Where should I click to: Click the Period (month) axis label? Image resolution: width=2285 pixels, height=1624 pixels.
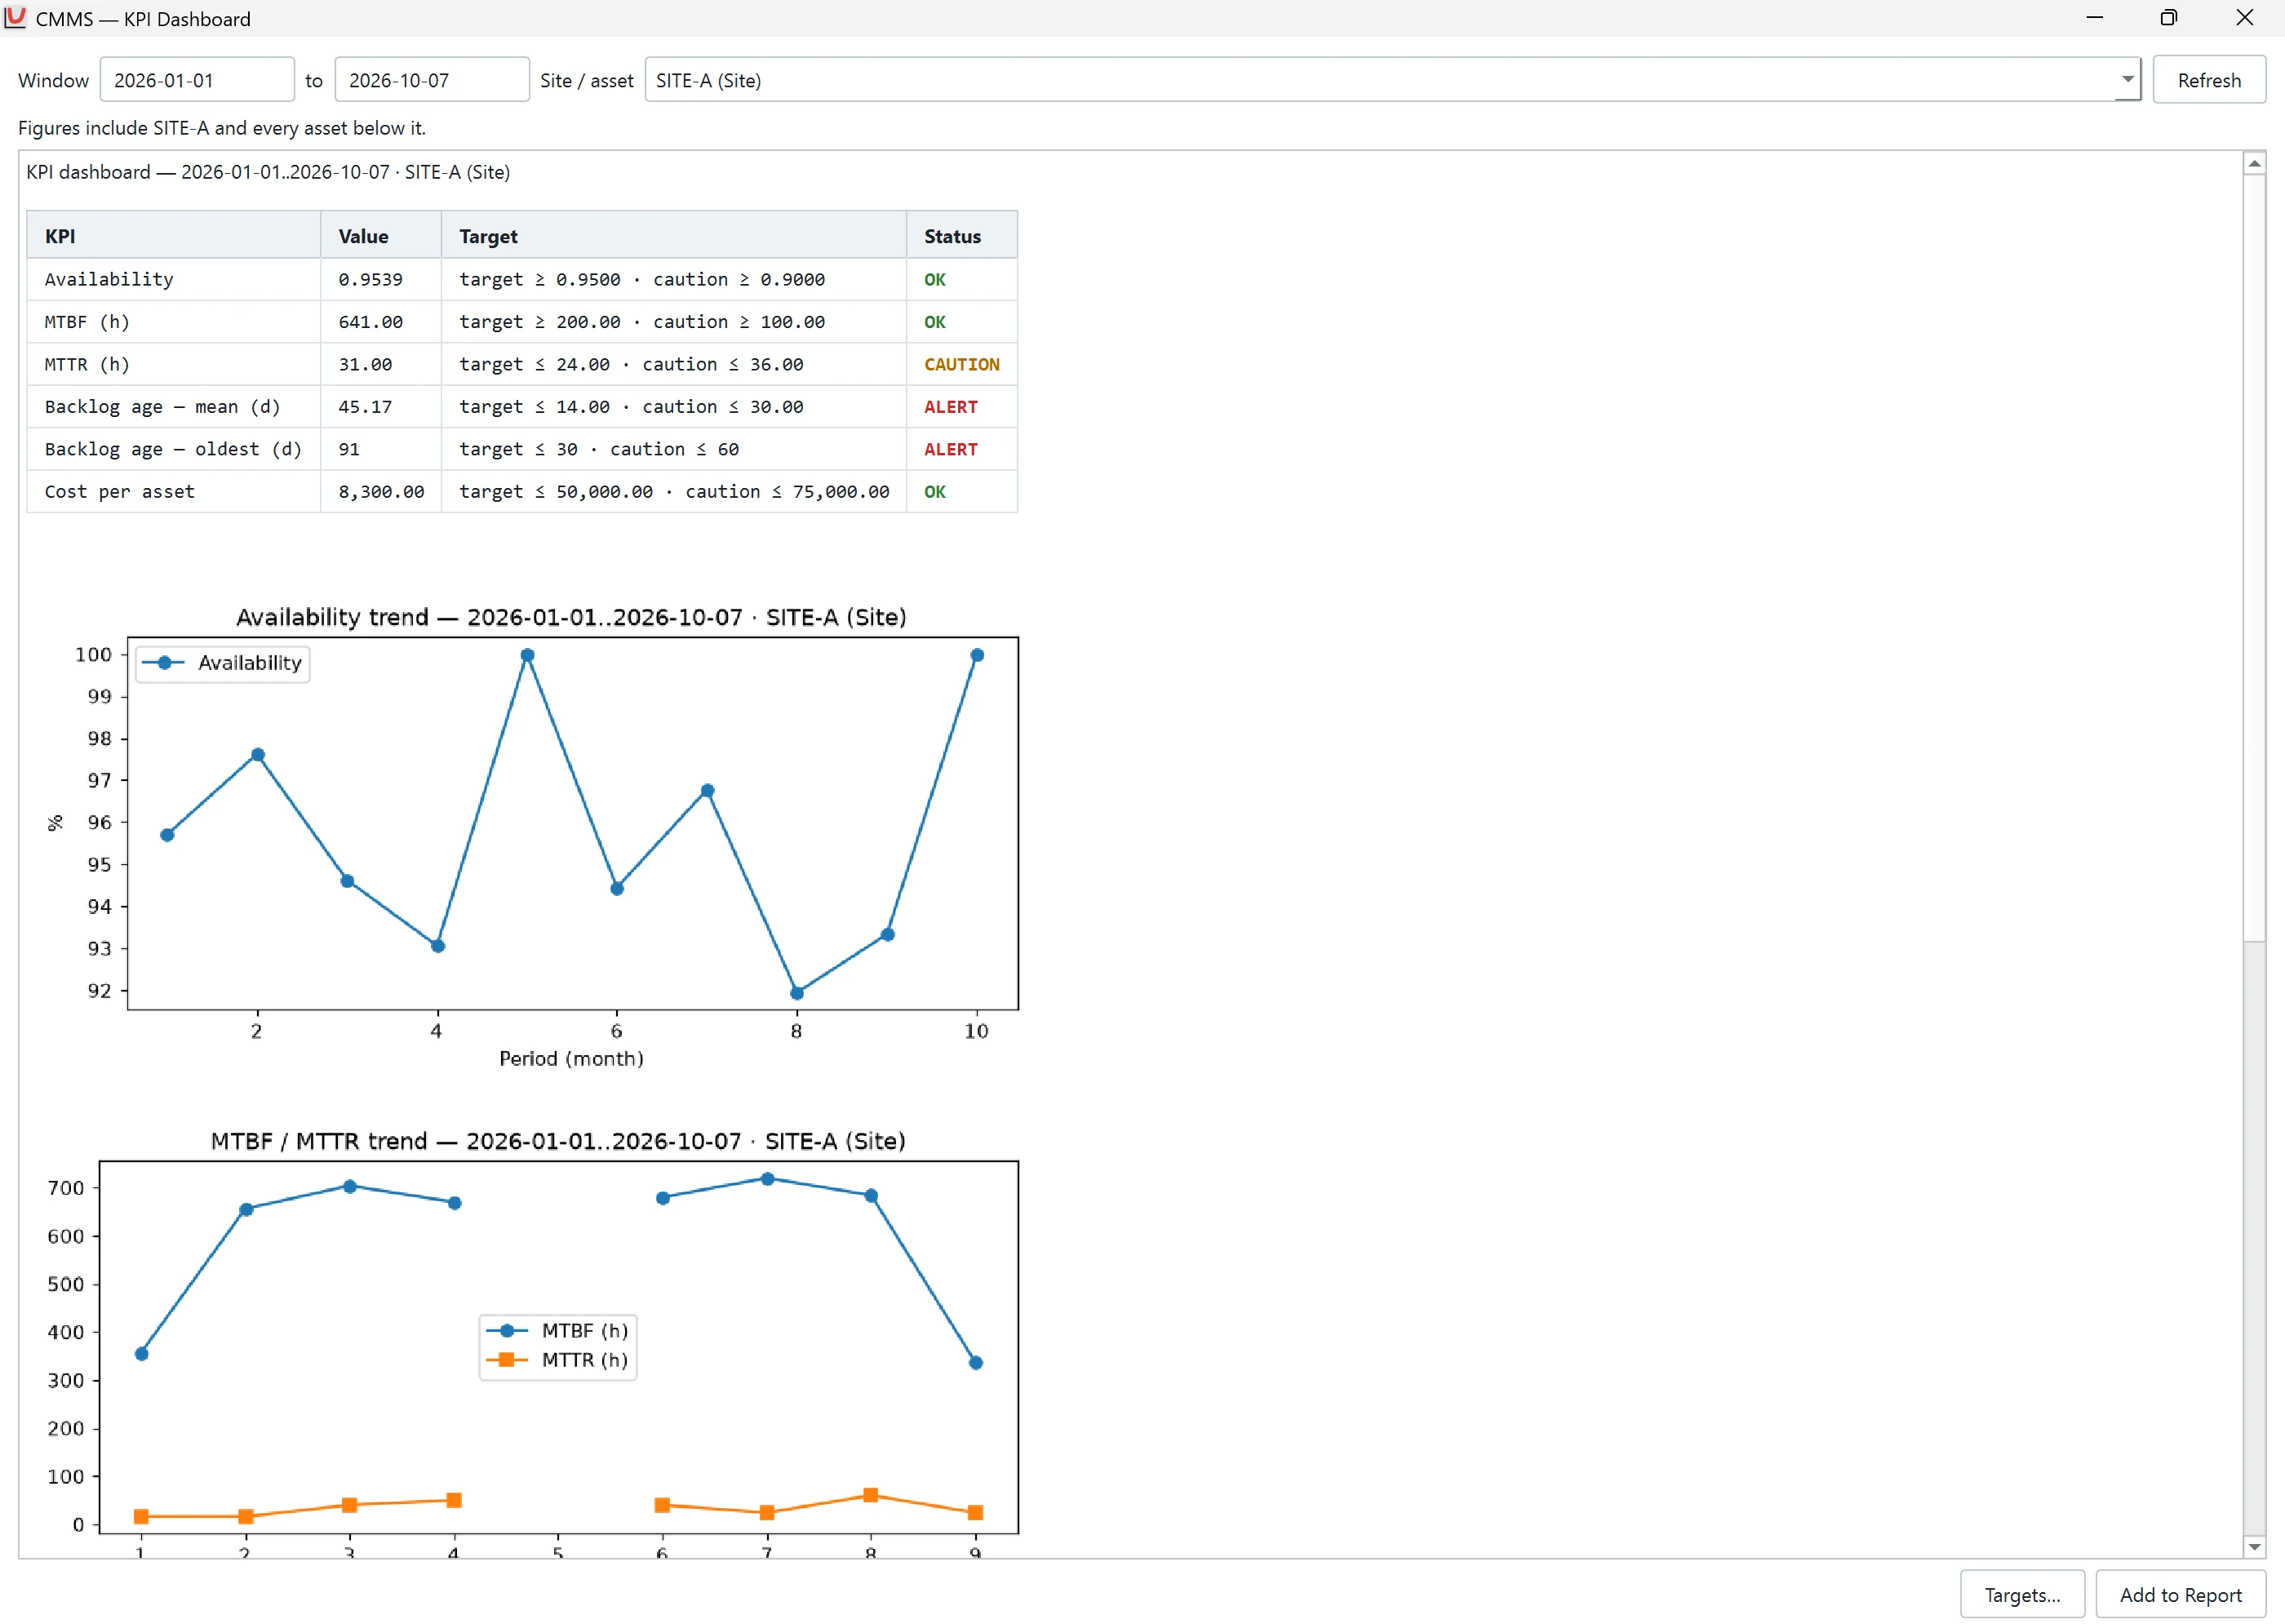[x=571, y=1058]
